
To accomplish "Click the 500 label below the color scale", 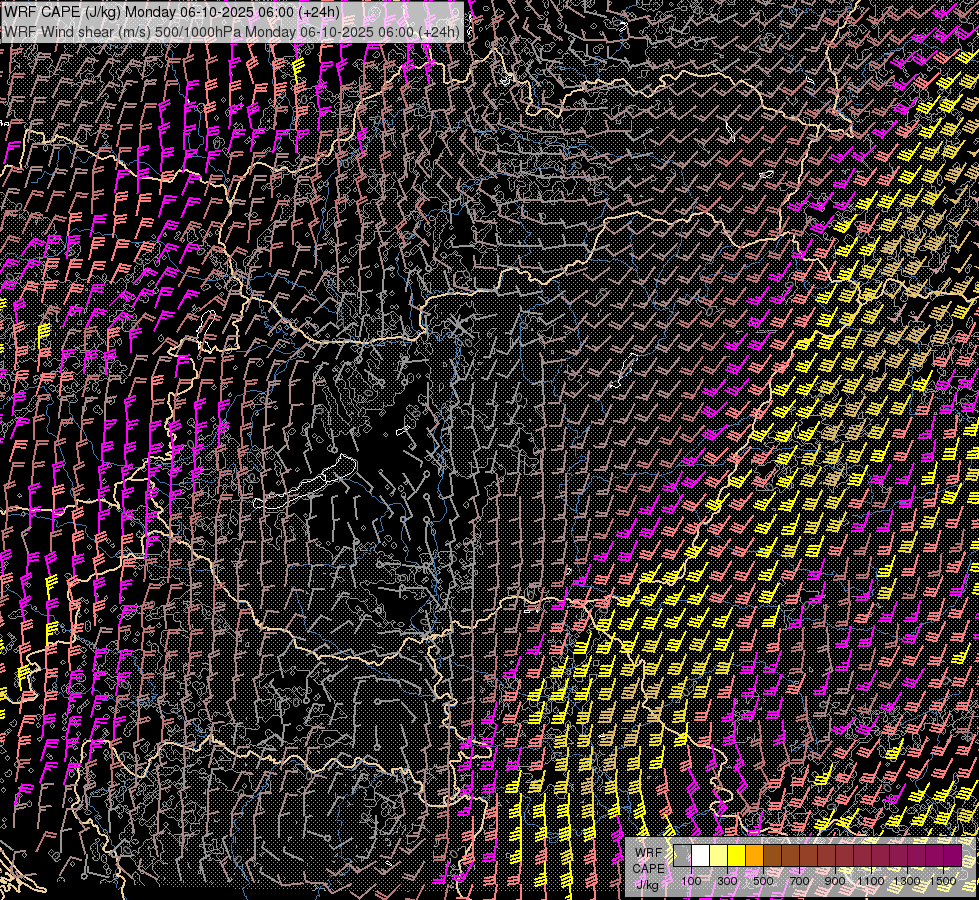I will (763, 880).
